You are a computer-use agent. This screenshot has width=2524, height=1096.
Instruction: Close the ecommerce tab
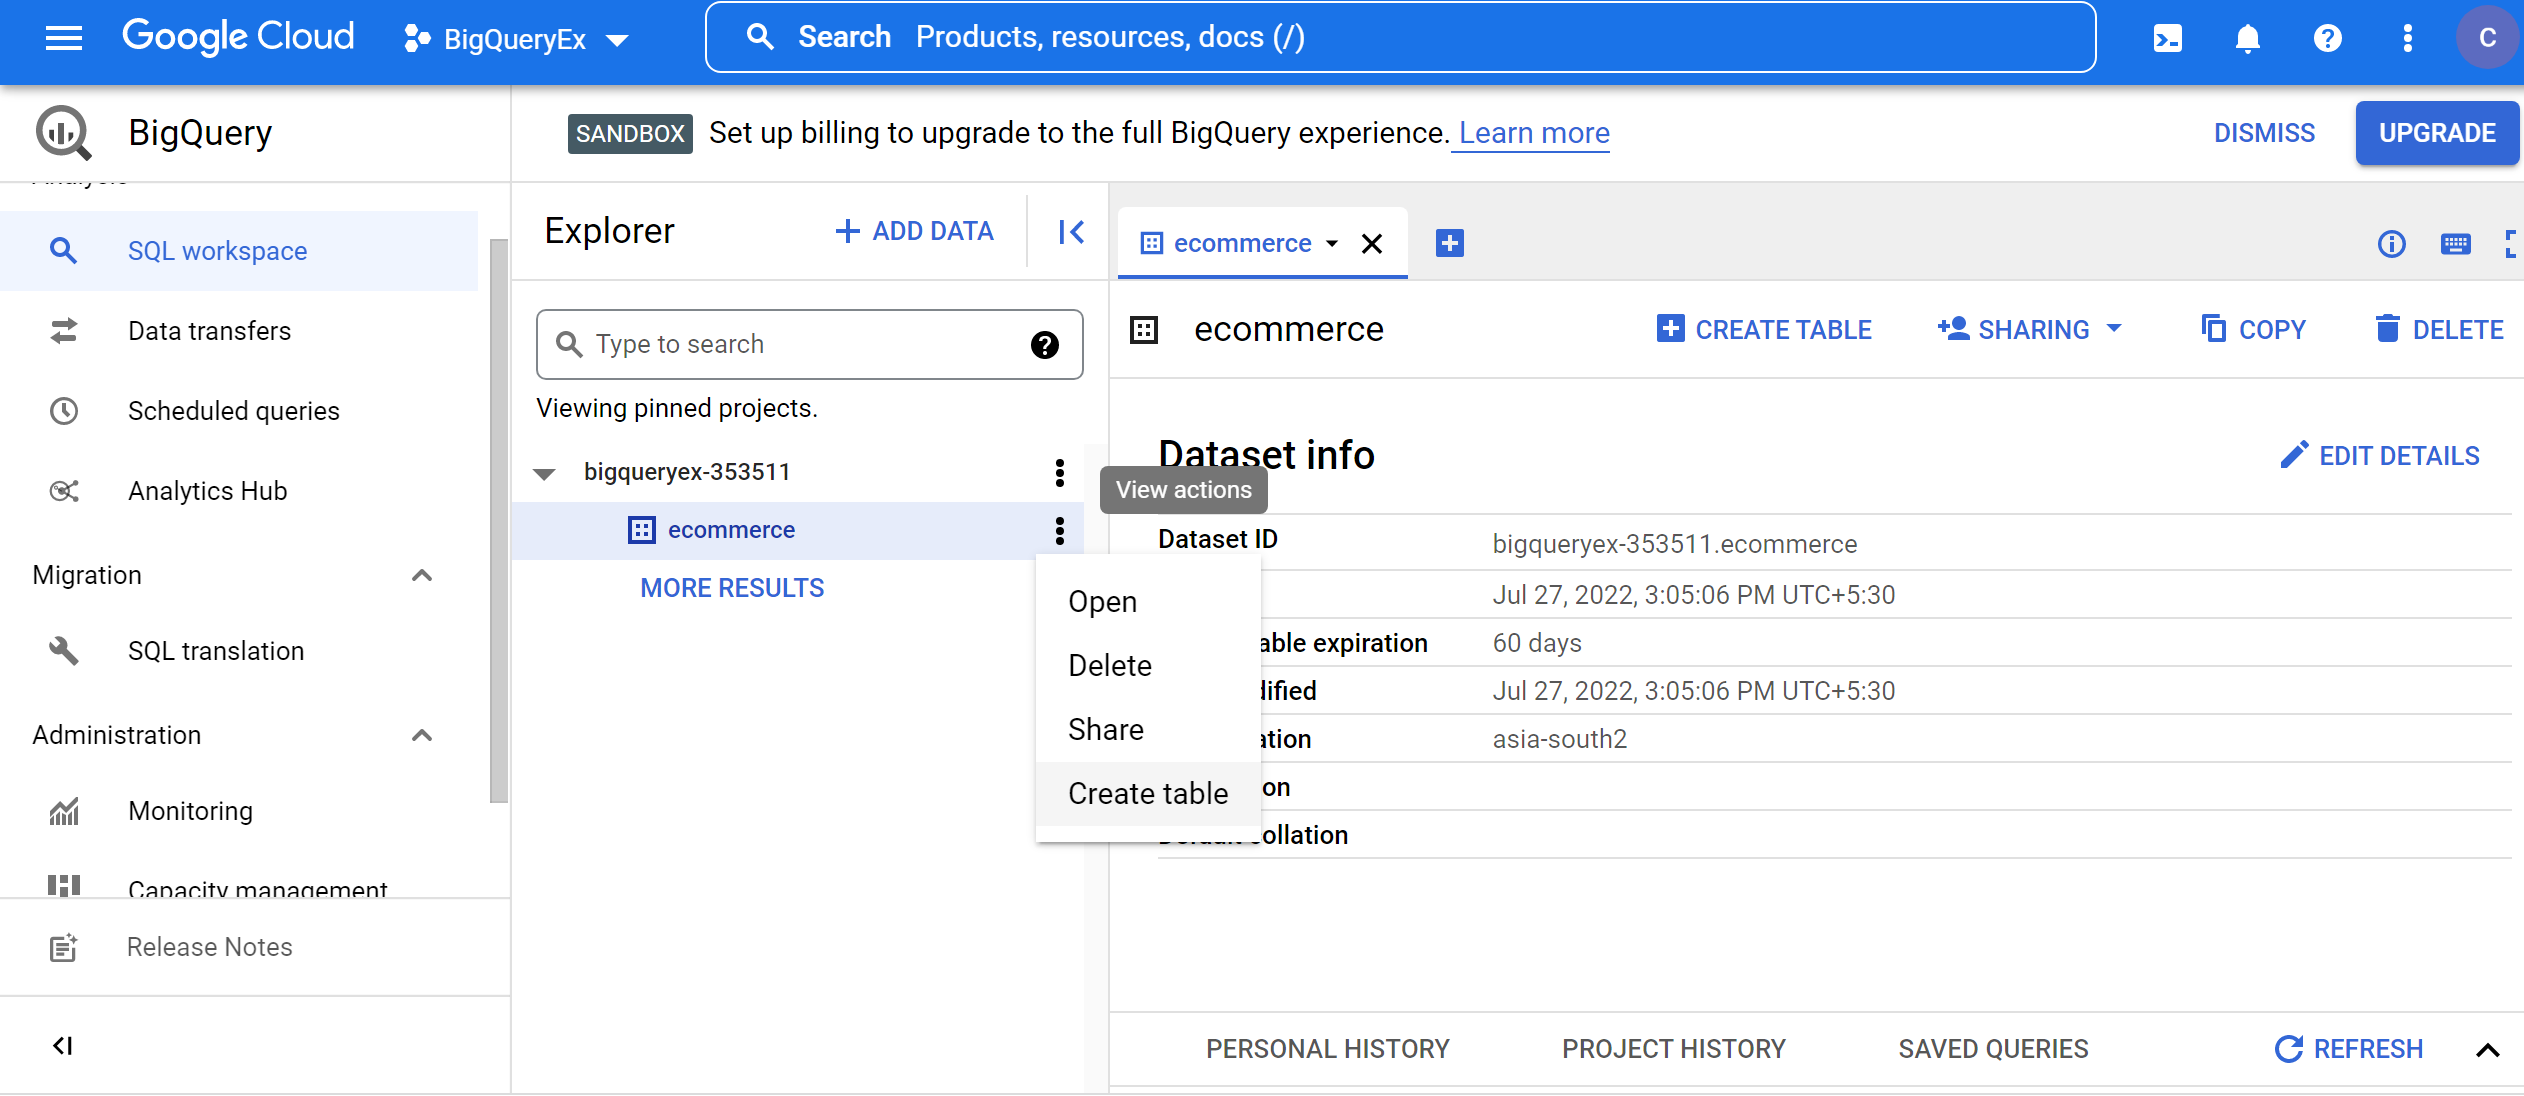(x=1372, y=244)
